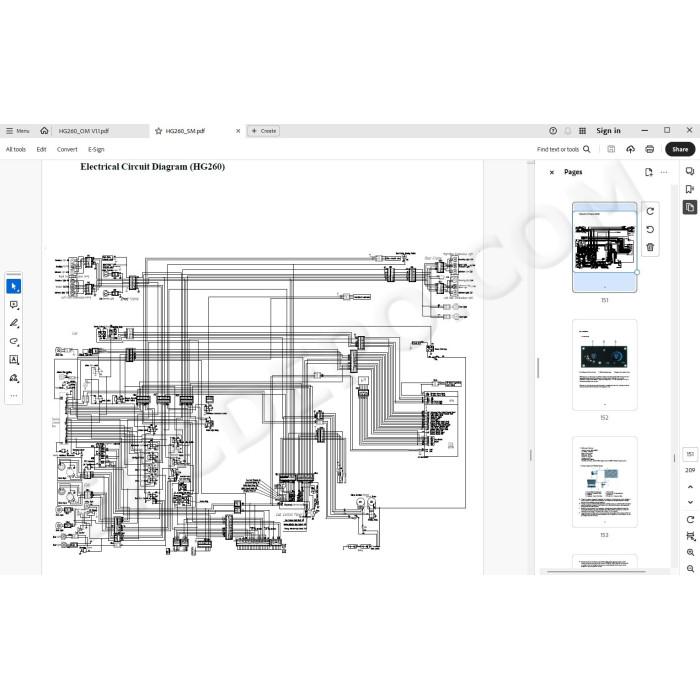Choose the add comment tool

click(13, 304)
